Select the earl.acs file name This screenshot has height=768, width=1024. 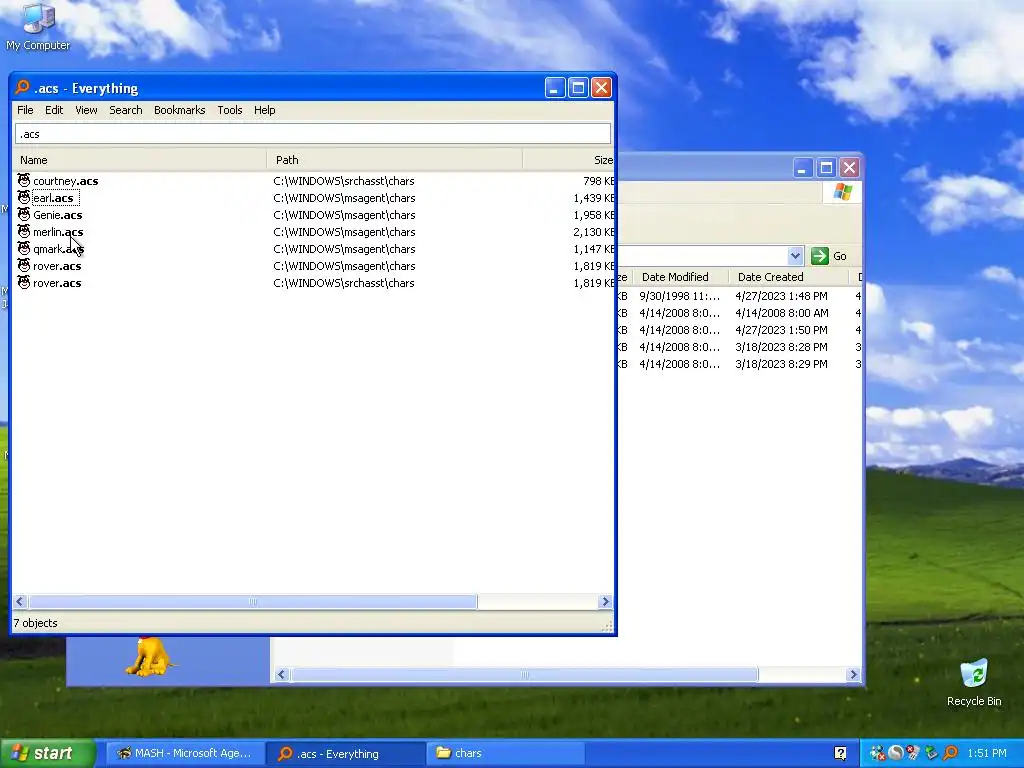pos(53,198)
